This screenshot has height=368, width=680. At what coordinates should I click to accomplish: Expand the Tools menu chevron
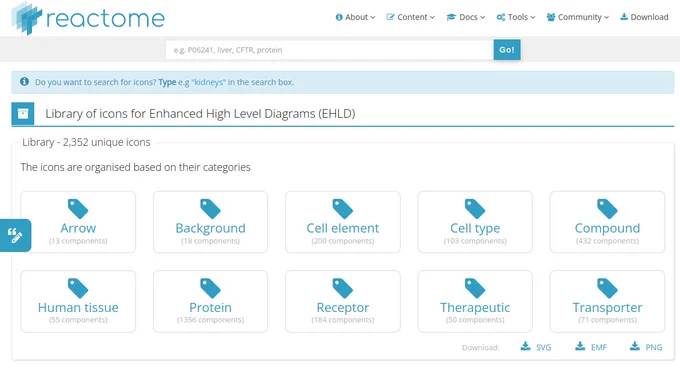click(533, 18)
